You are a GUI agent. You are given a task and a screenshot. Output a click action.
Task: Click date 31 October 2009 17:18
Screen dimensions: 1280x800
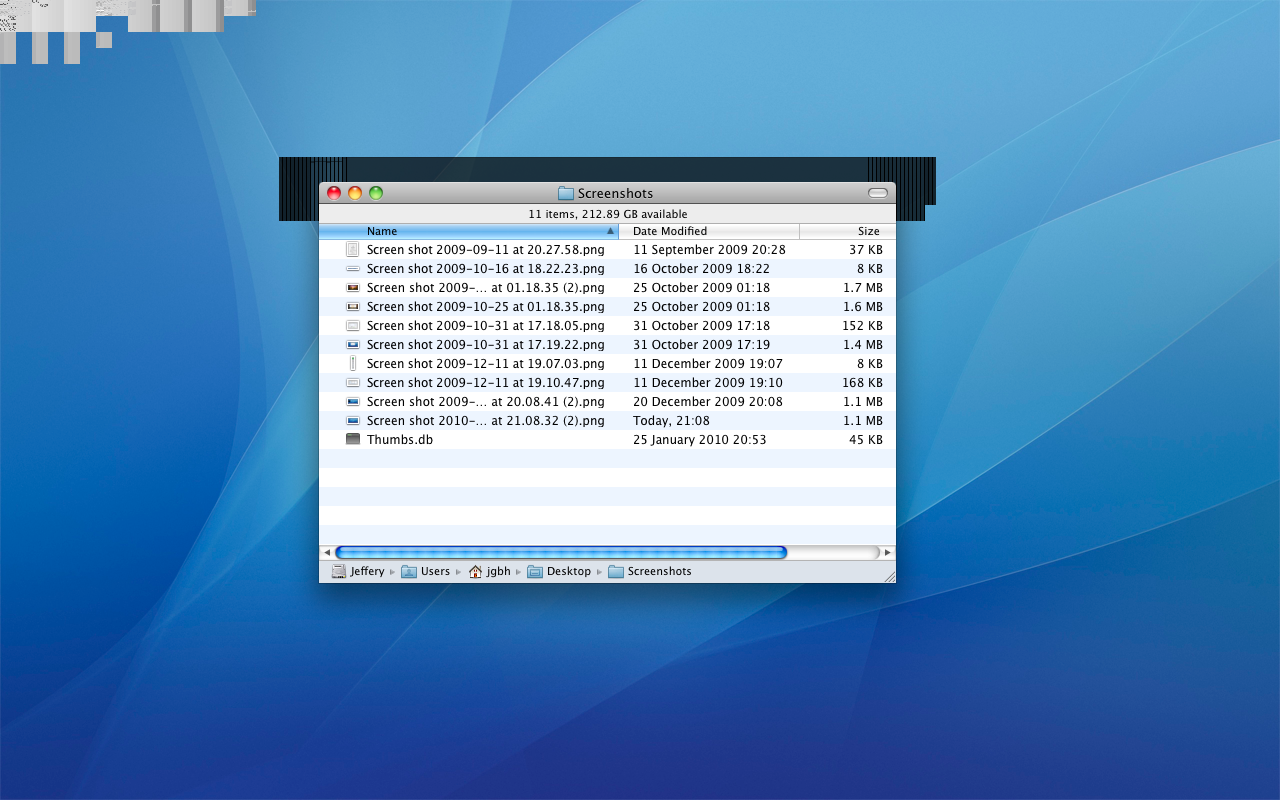pyautogui.click(x=701, y=326)
